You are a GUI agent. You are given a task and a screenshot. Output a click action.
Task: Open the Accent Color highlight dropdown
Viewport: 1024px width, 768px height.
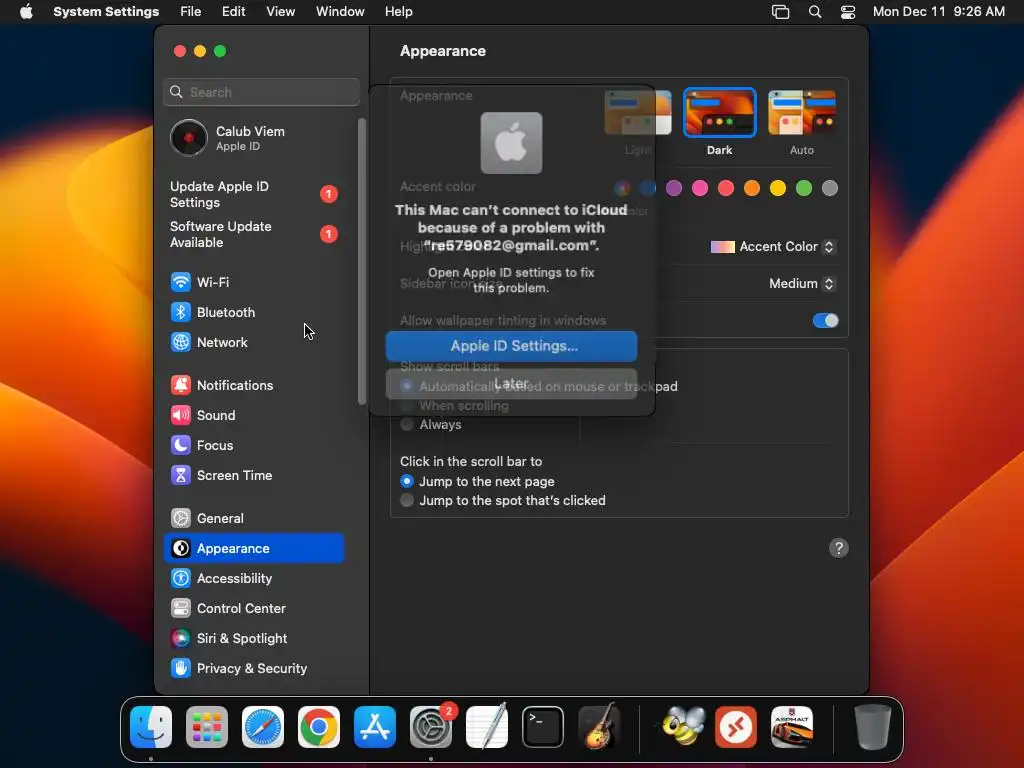(x=773, y=247)
